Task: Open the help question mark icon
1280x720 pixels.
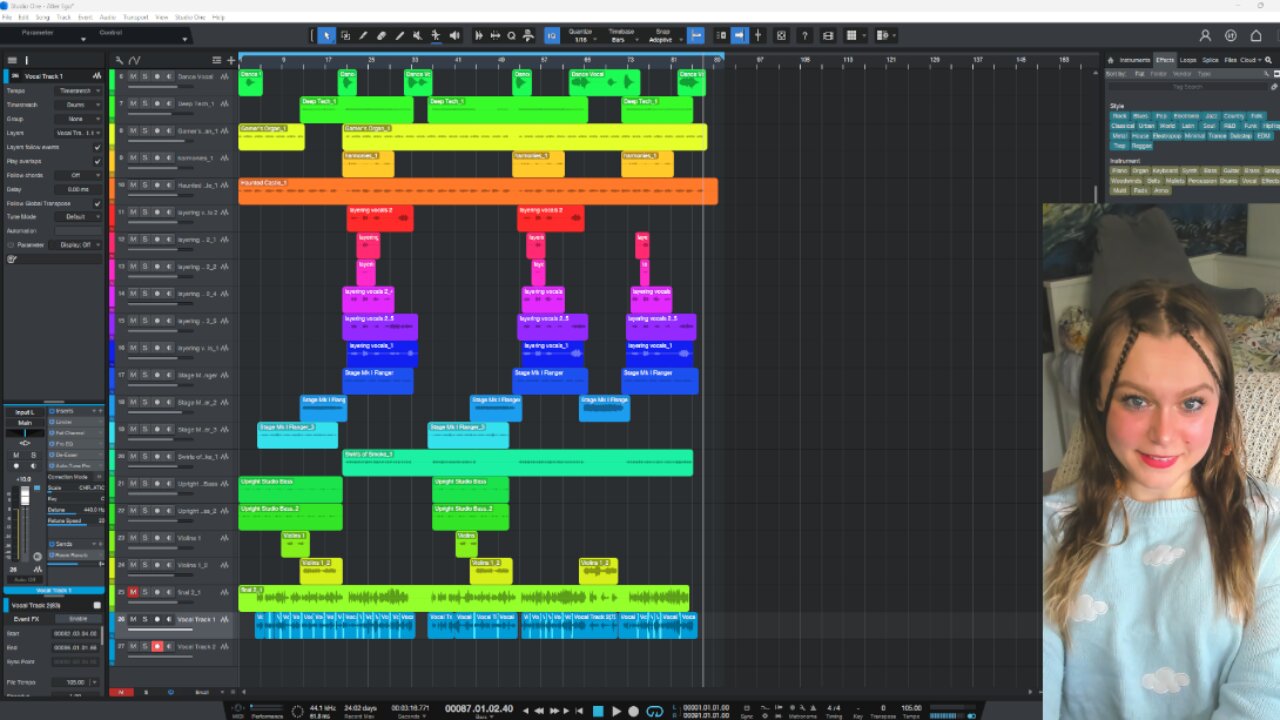Action: pyautogui.click(x=804, y=36)
